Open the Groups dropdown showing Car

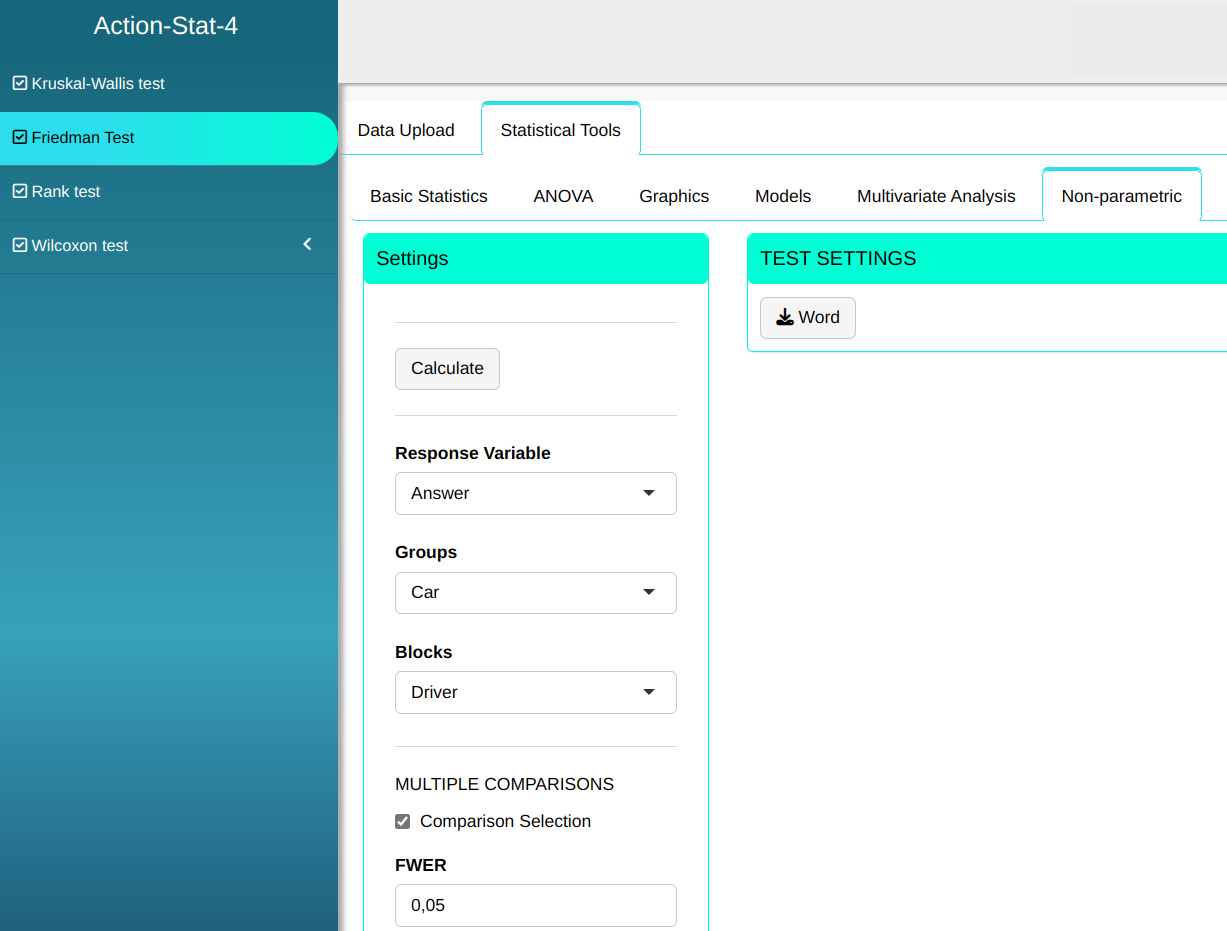[535, 593]
